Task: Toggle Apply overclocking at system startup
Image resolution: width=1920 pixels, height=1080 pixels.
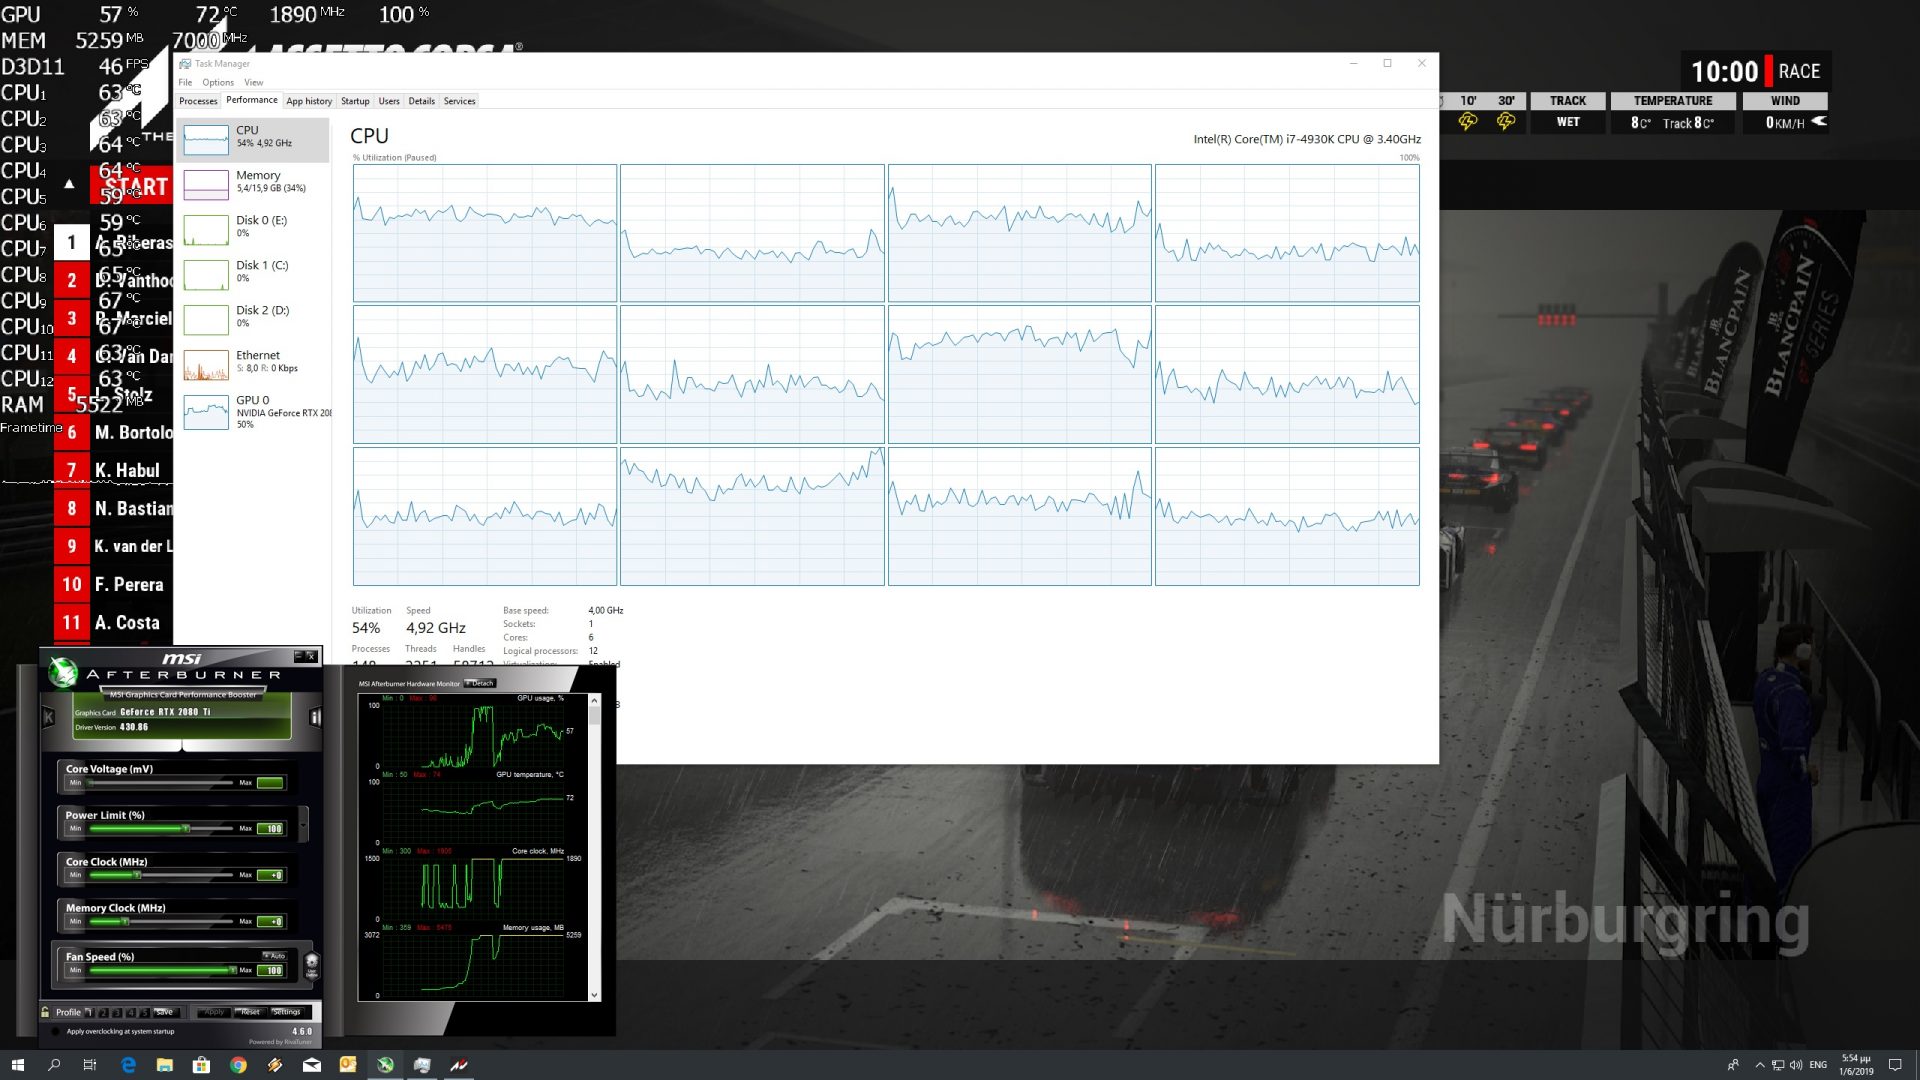Action: 55,1031
